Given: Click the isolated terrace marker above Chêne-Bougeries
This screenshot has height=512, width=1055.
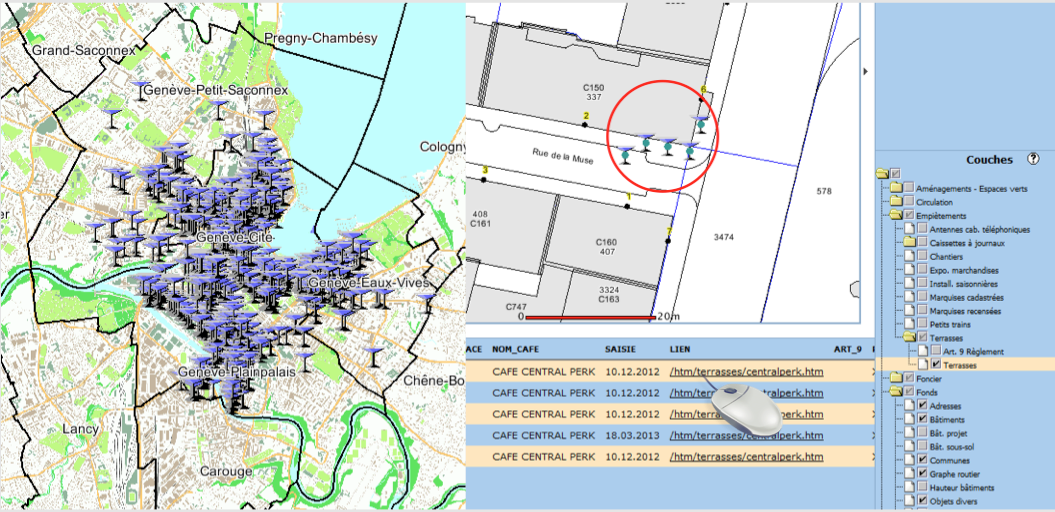Looking at the screenshot, I should pyautogui.click(x=375, y=355).
